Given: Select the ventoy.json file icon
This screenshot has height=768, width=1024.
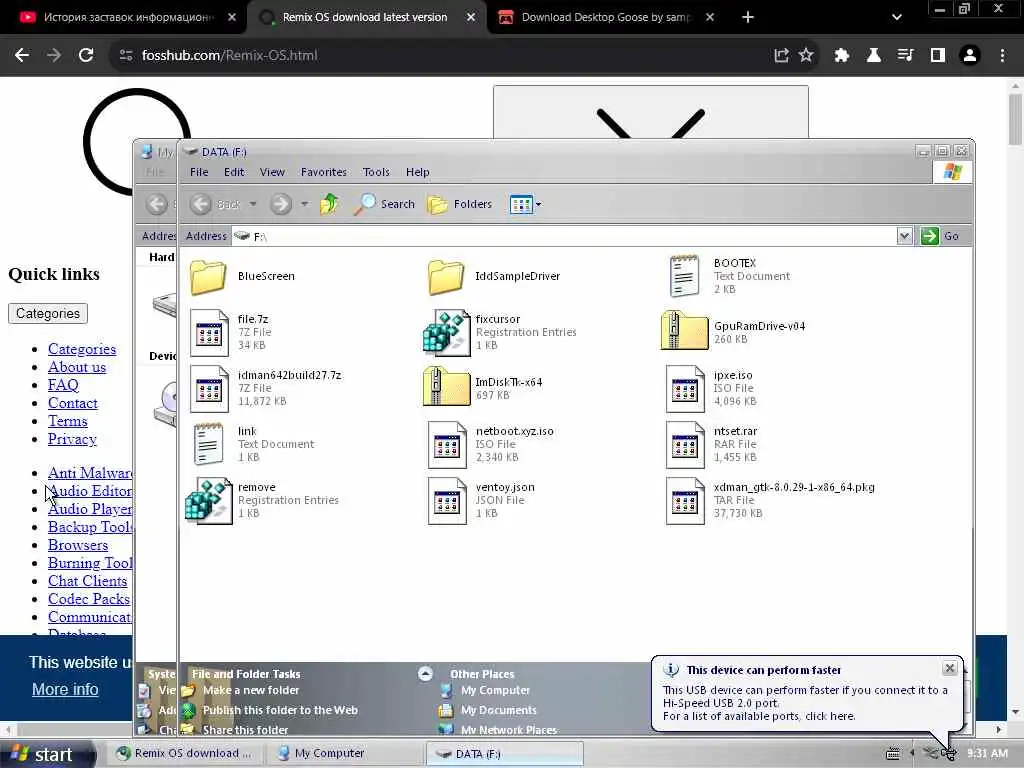Looking at the screenshot, I should (447, 501).
